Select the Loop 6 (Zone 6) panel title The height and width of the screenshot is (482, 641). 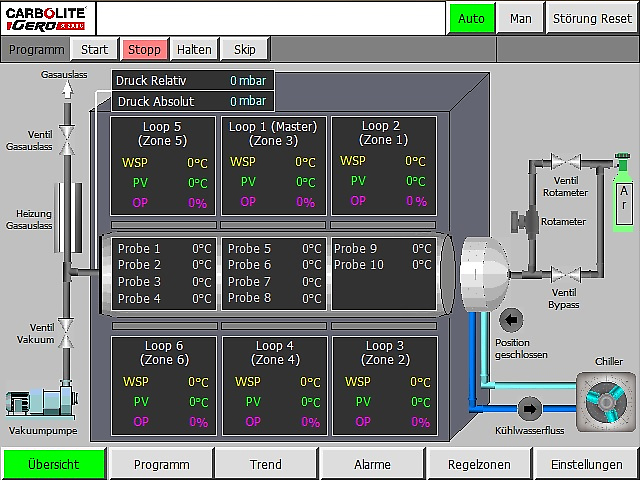(x=164, y=353)
